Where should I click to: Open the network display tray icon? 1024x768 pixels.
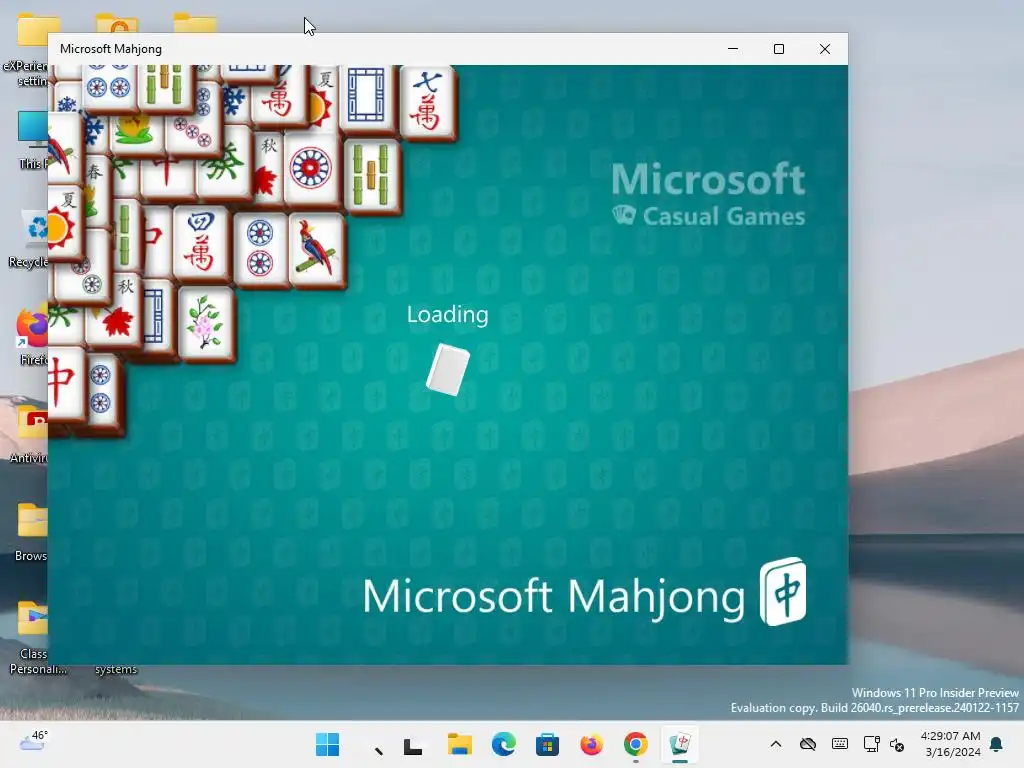point(871,744)
